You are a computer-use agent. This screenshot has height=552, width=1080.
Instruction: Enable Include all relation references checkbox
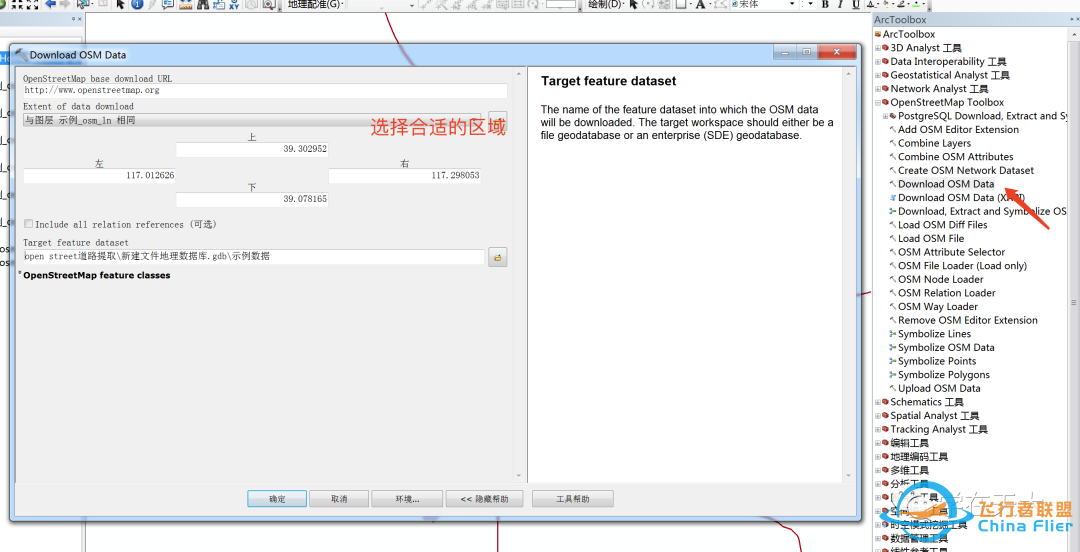(x=28, y=224)
